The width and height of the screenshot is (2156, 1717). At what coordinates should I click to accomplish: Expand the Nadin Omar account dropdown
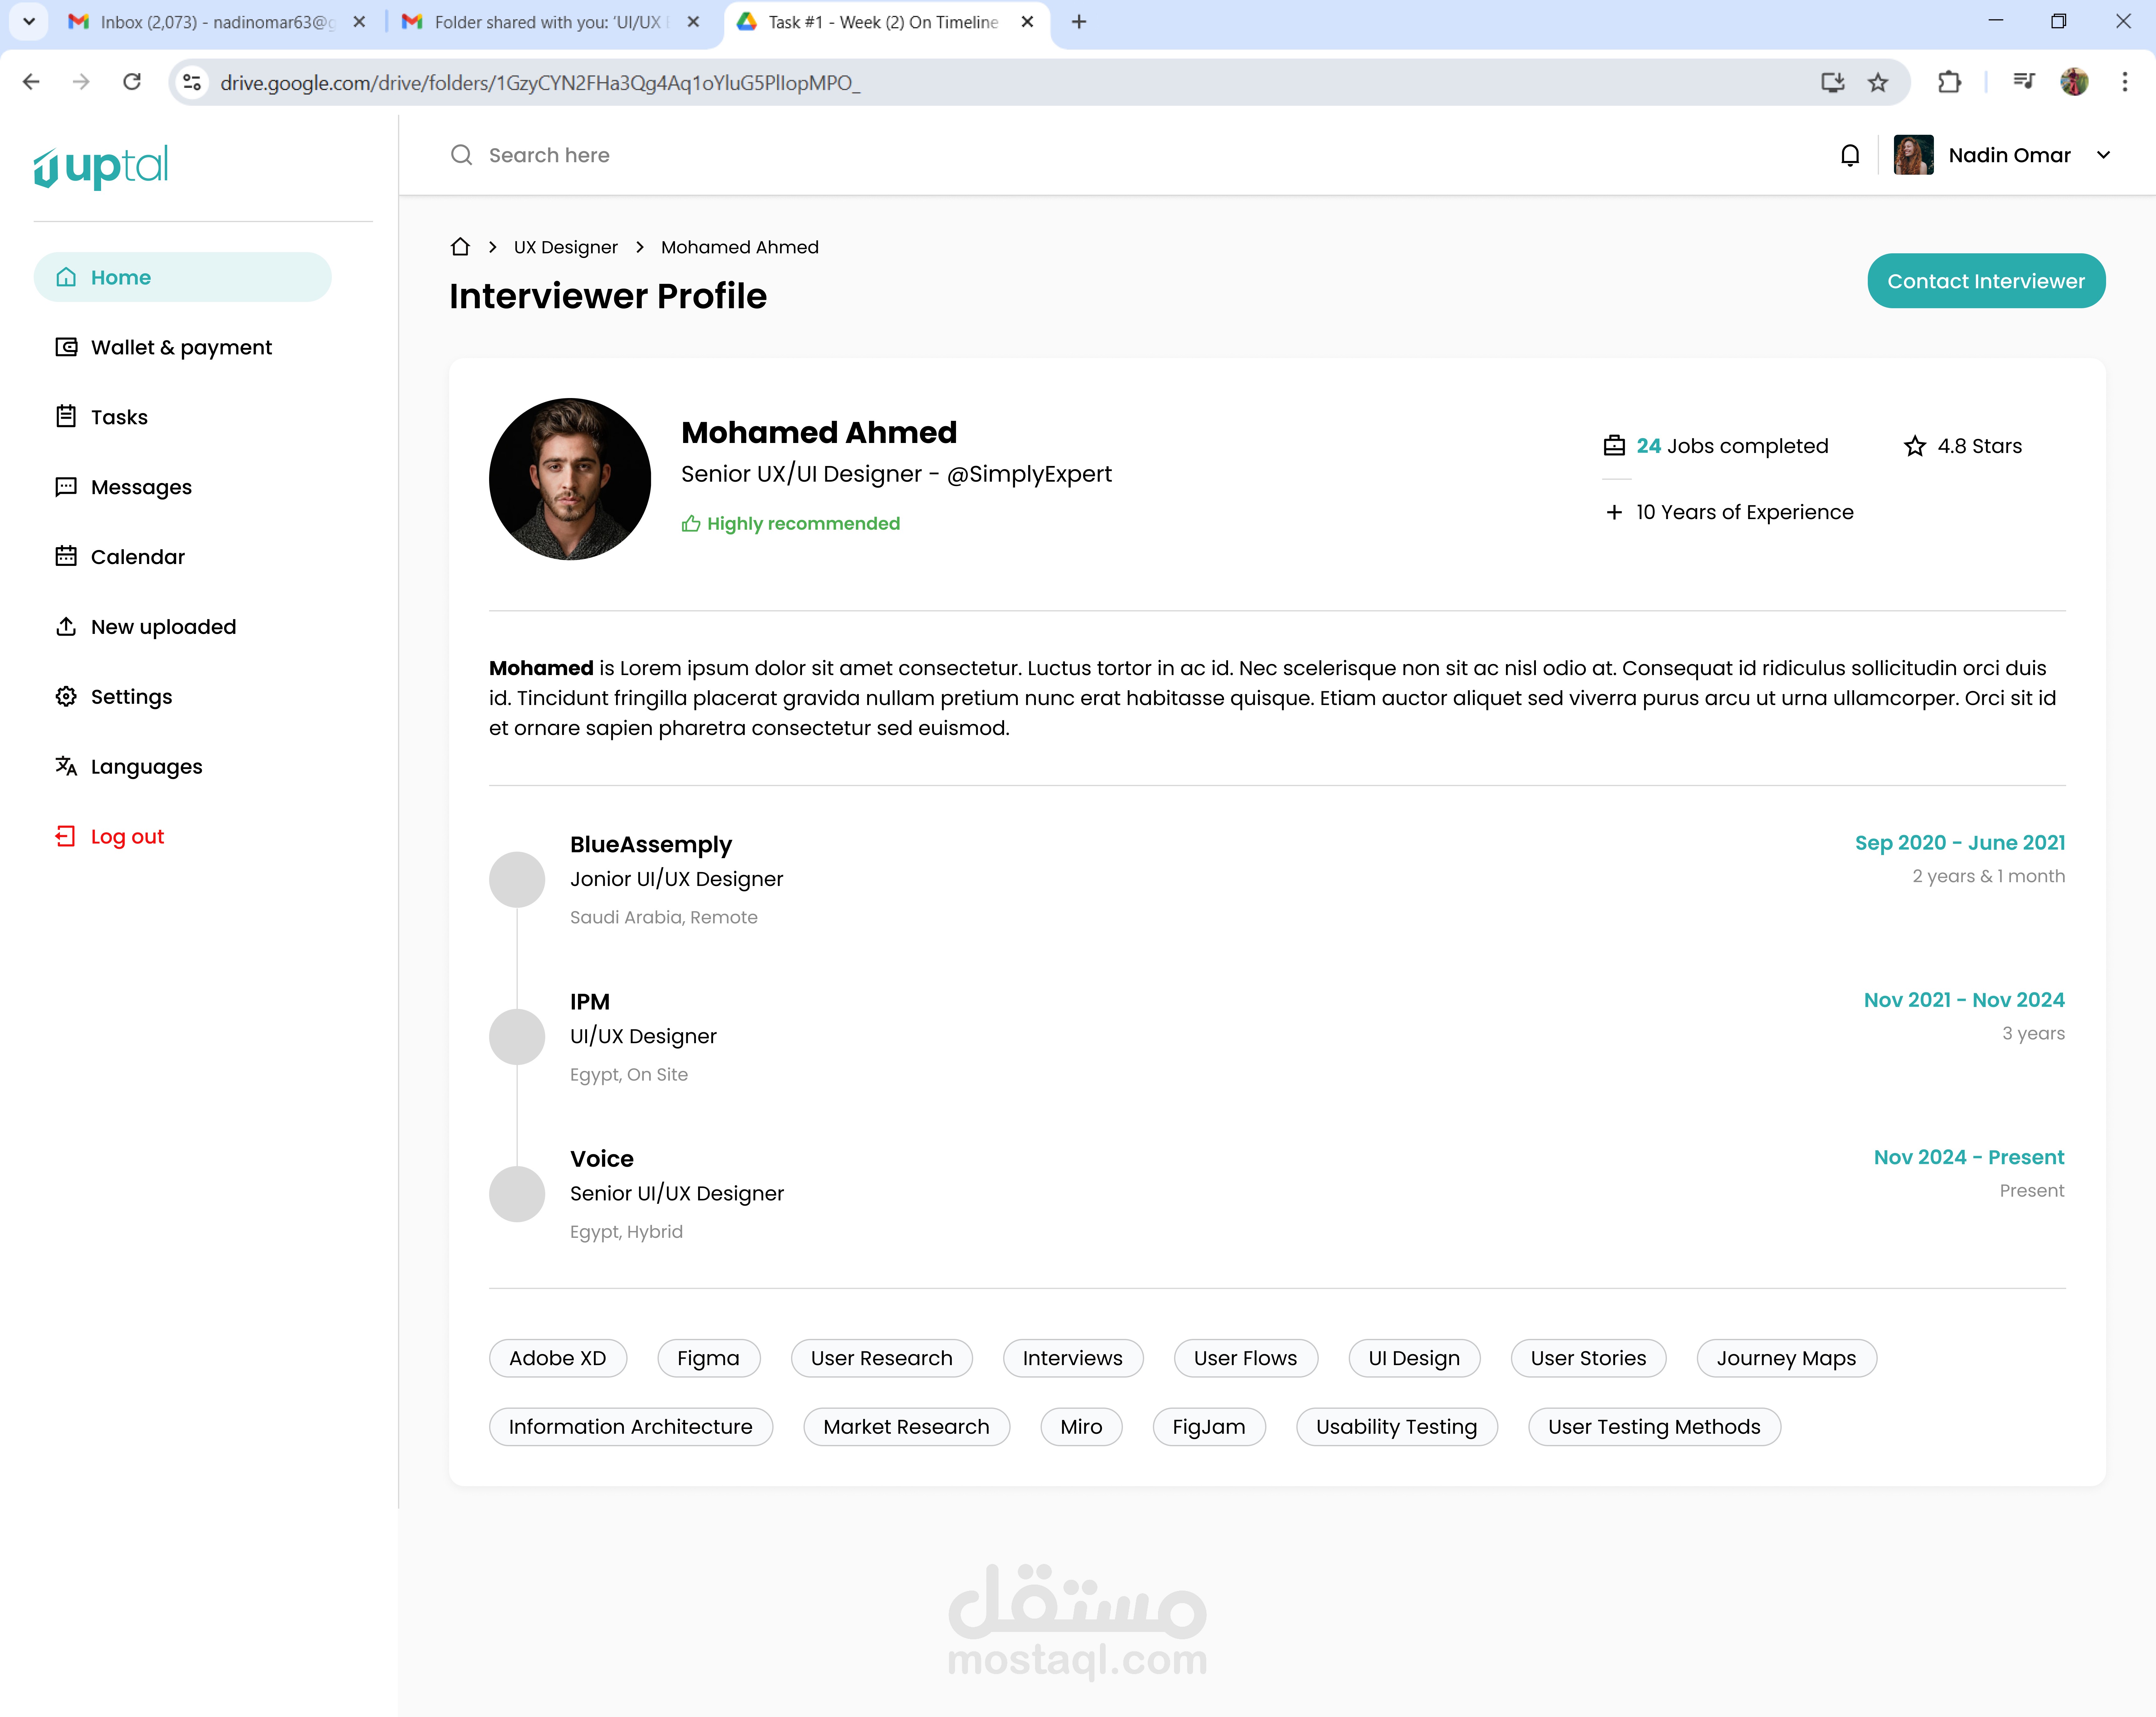(2103, 155)
